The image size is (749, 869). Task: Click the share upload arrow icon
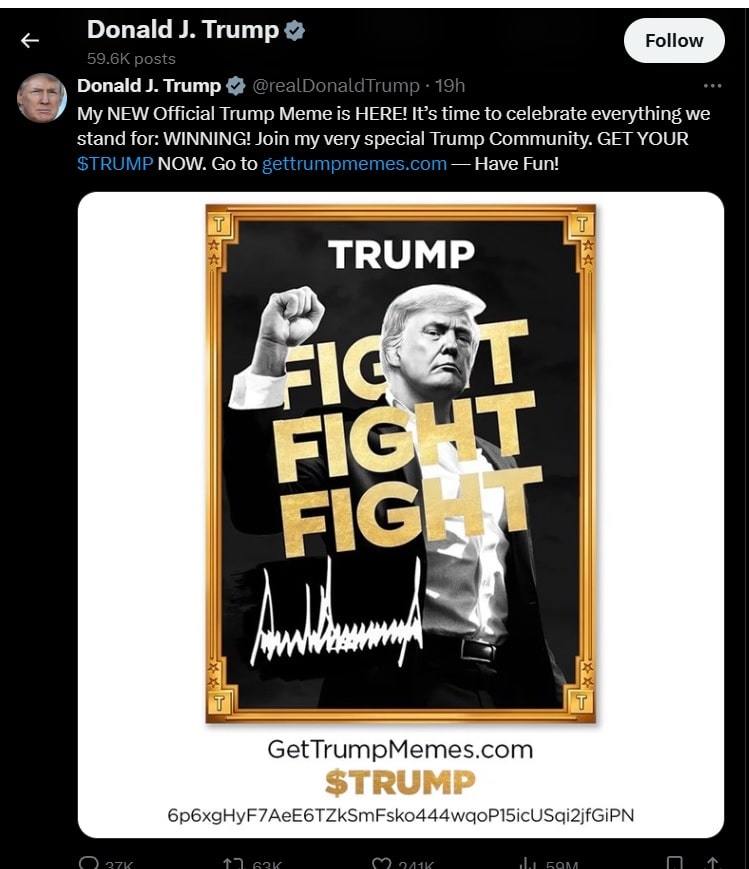(713, 863)
